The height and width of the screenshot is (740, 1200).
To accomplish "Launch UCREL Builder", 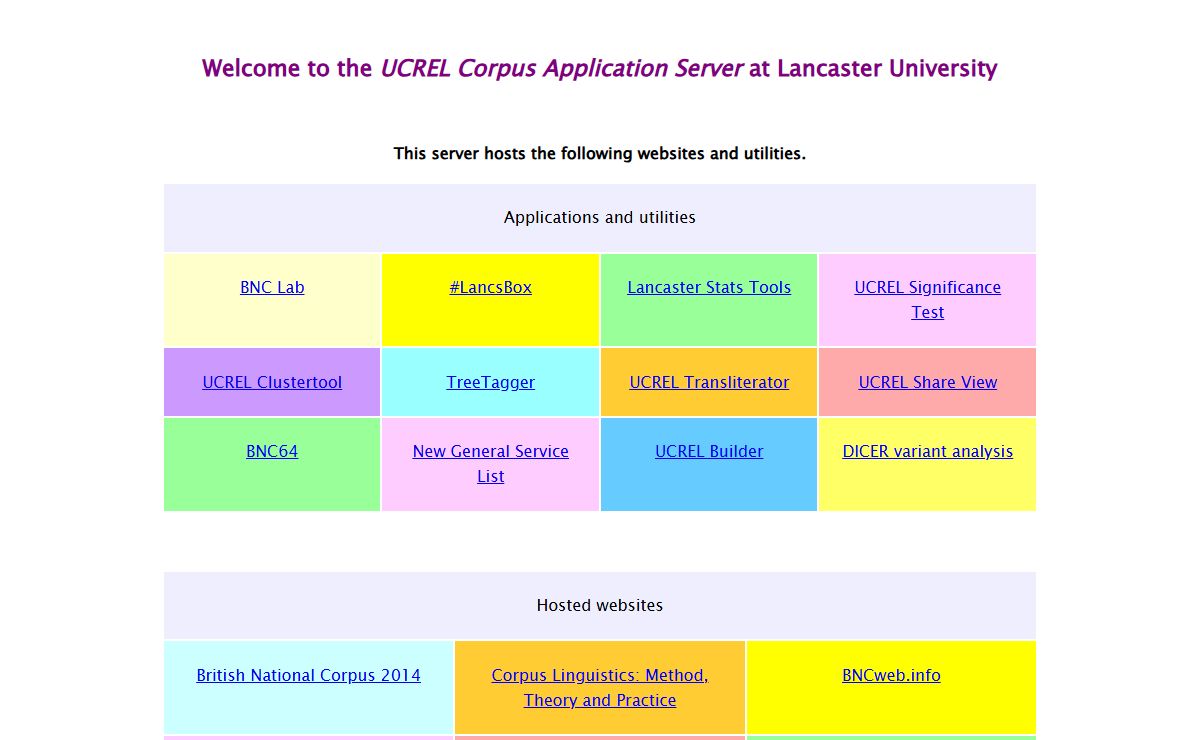I will point(709,451).
